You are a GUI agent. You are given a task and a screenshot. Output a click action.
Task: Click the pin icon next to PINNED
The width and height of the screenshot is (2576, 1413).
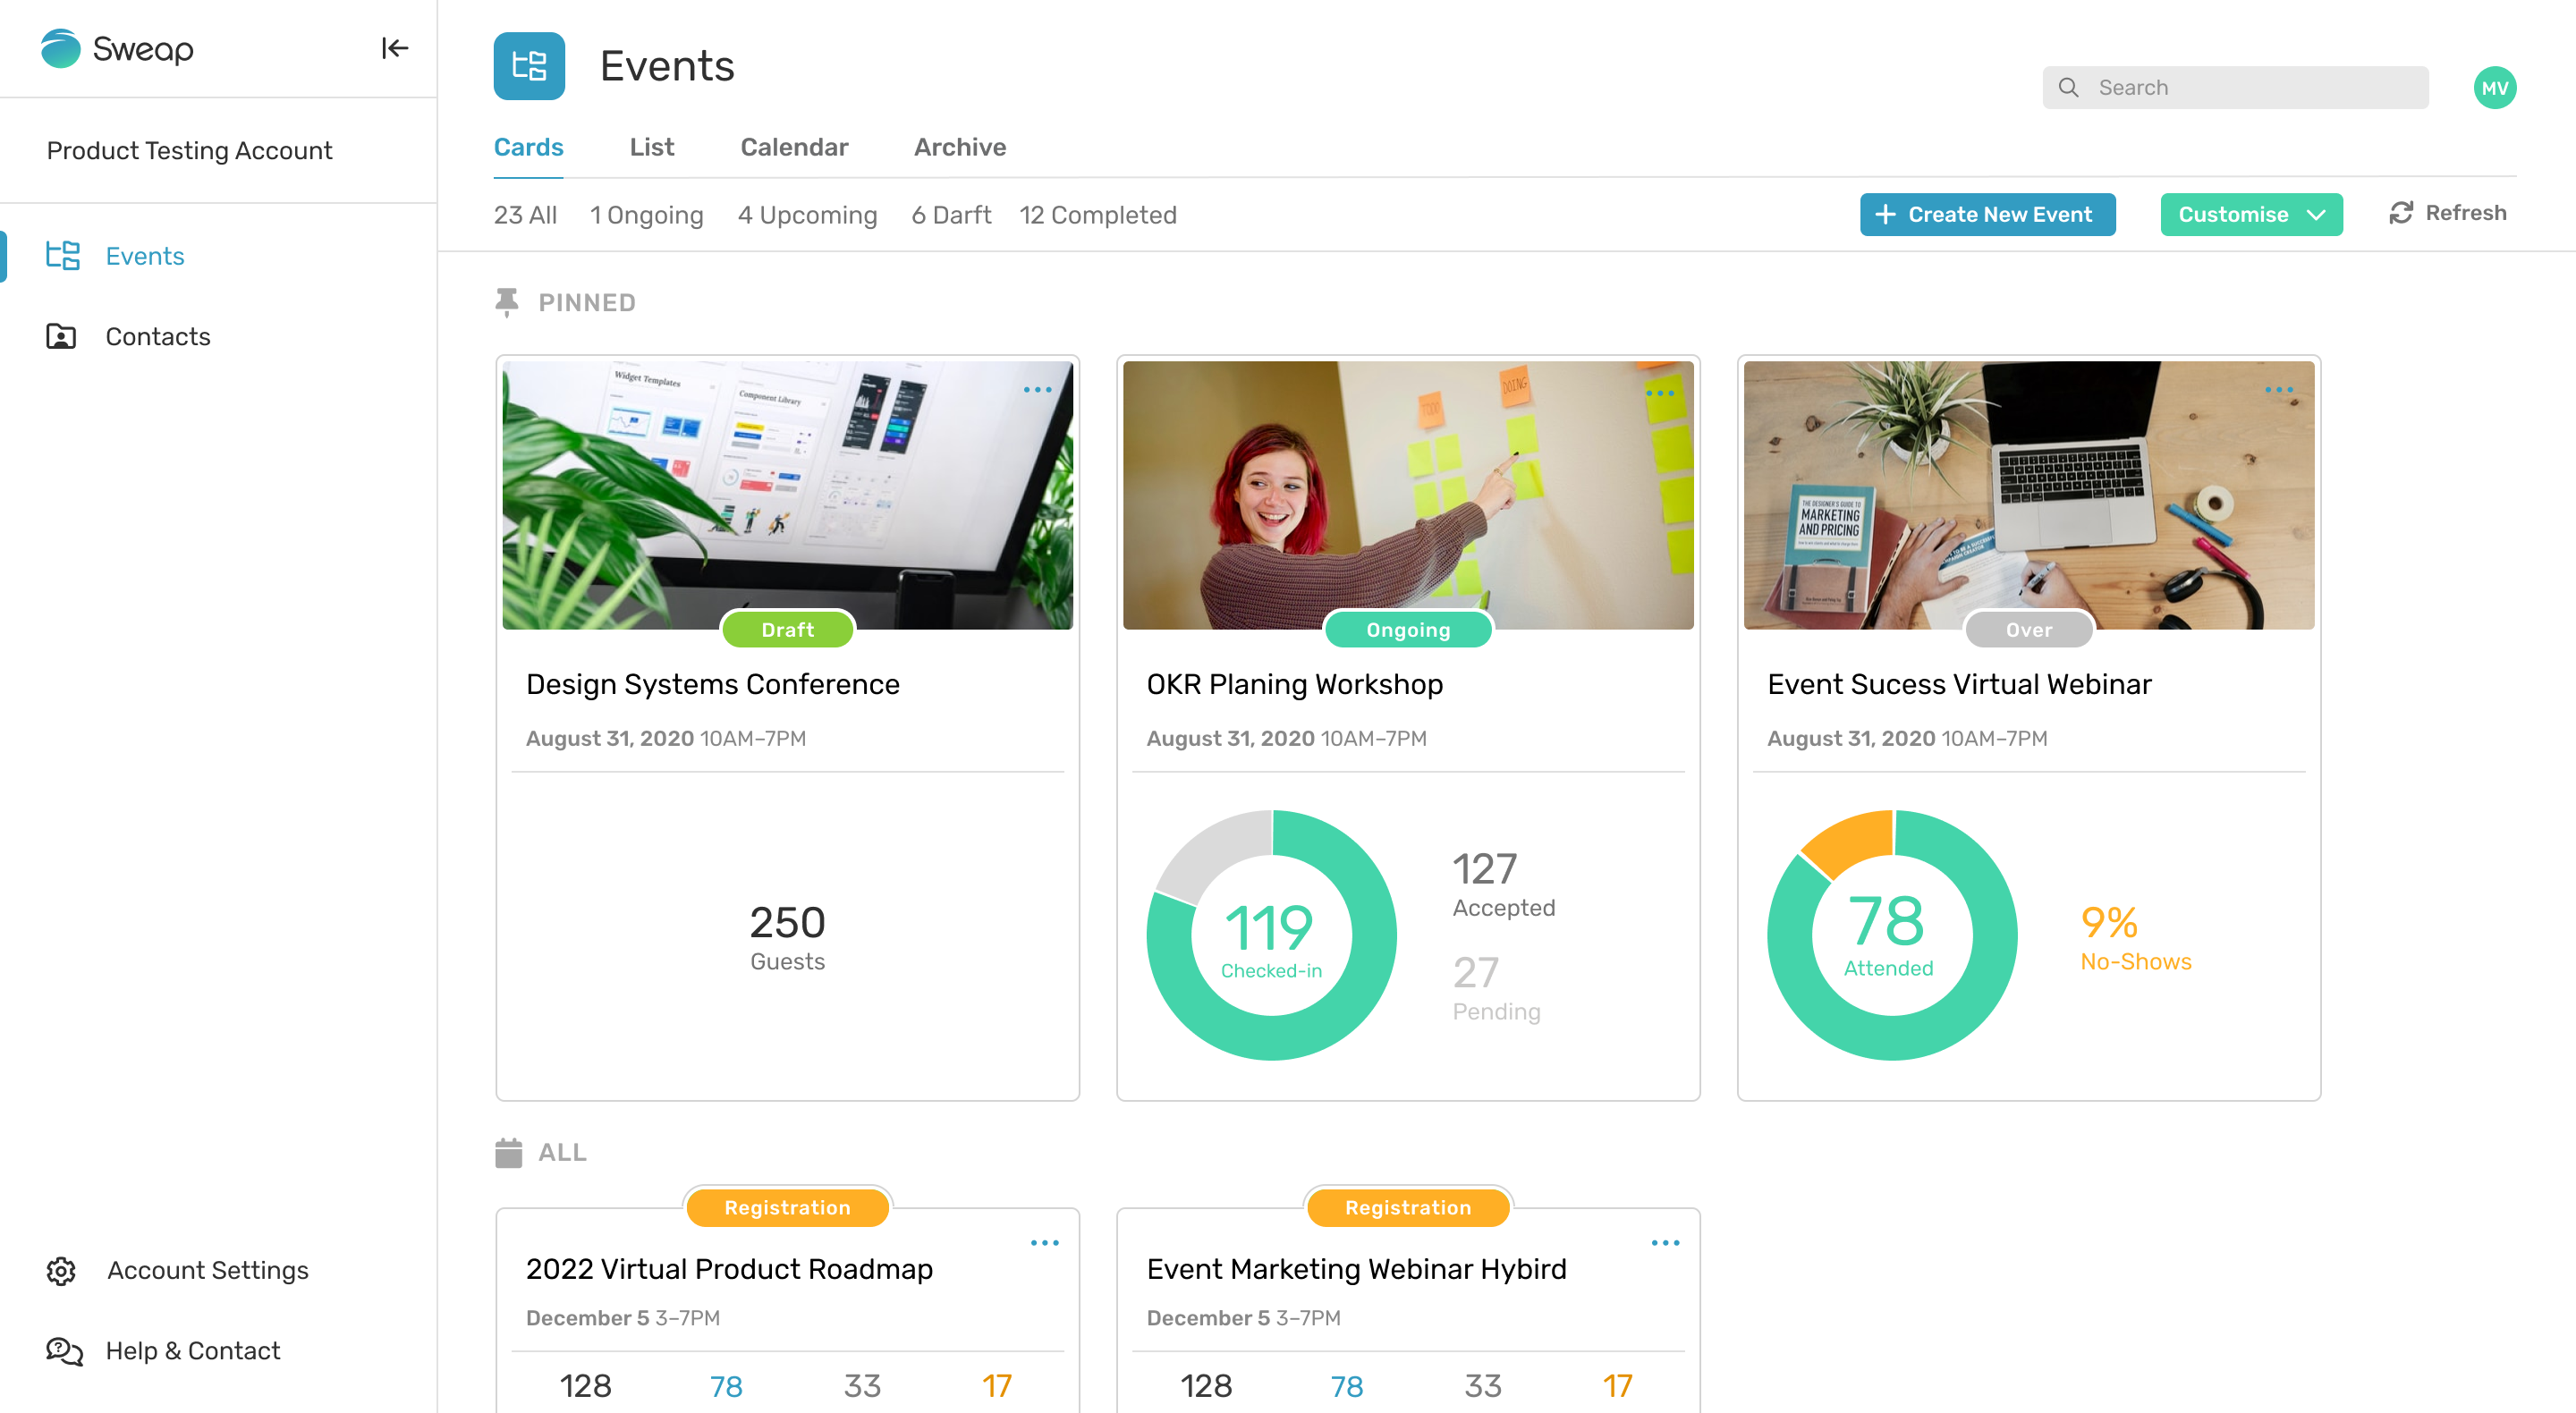click(507, 302)
